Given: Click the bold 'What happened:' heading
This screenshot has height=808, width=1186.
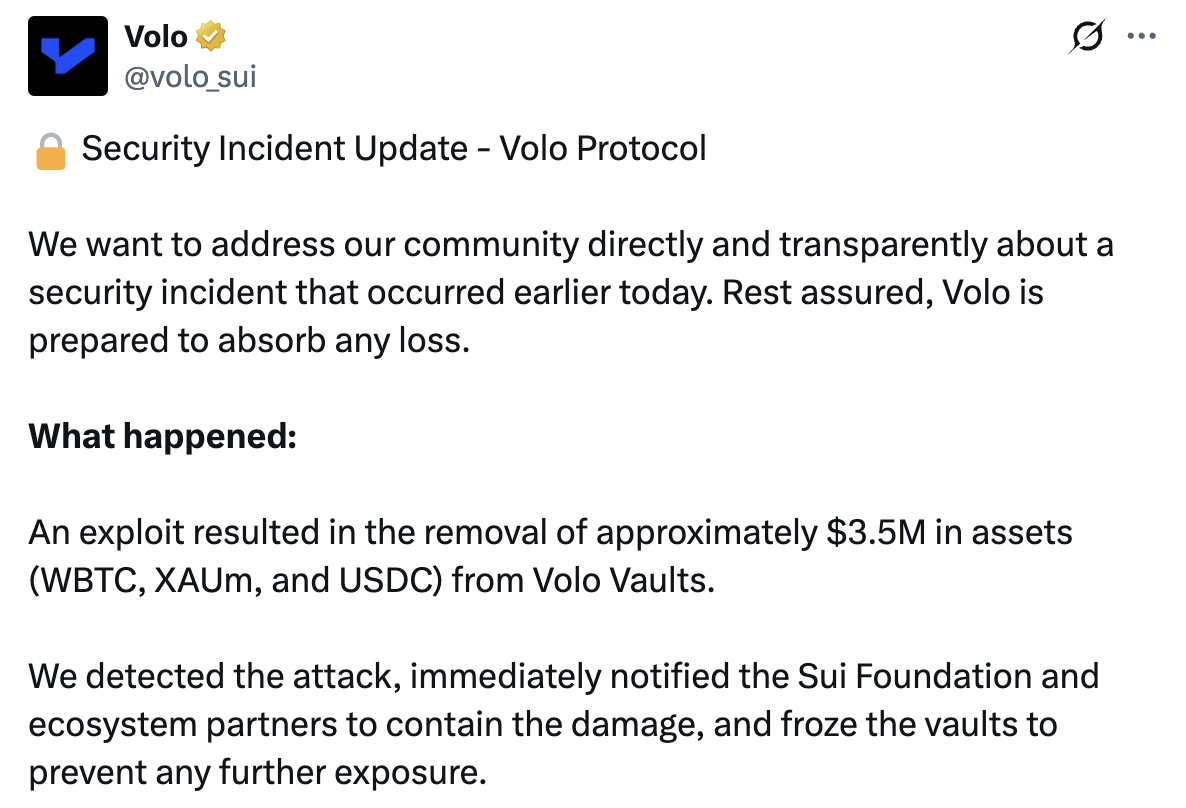Looking at the screenshot, I should pyautogui.click(x=162, y=437).
